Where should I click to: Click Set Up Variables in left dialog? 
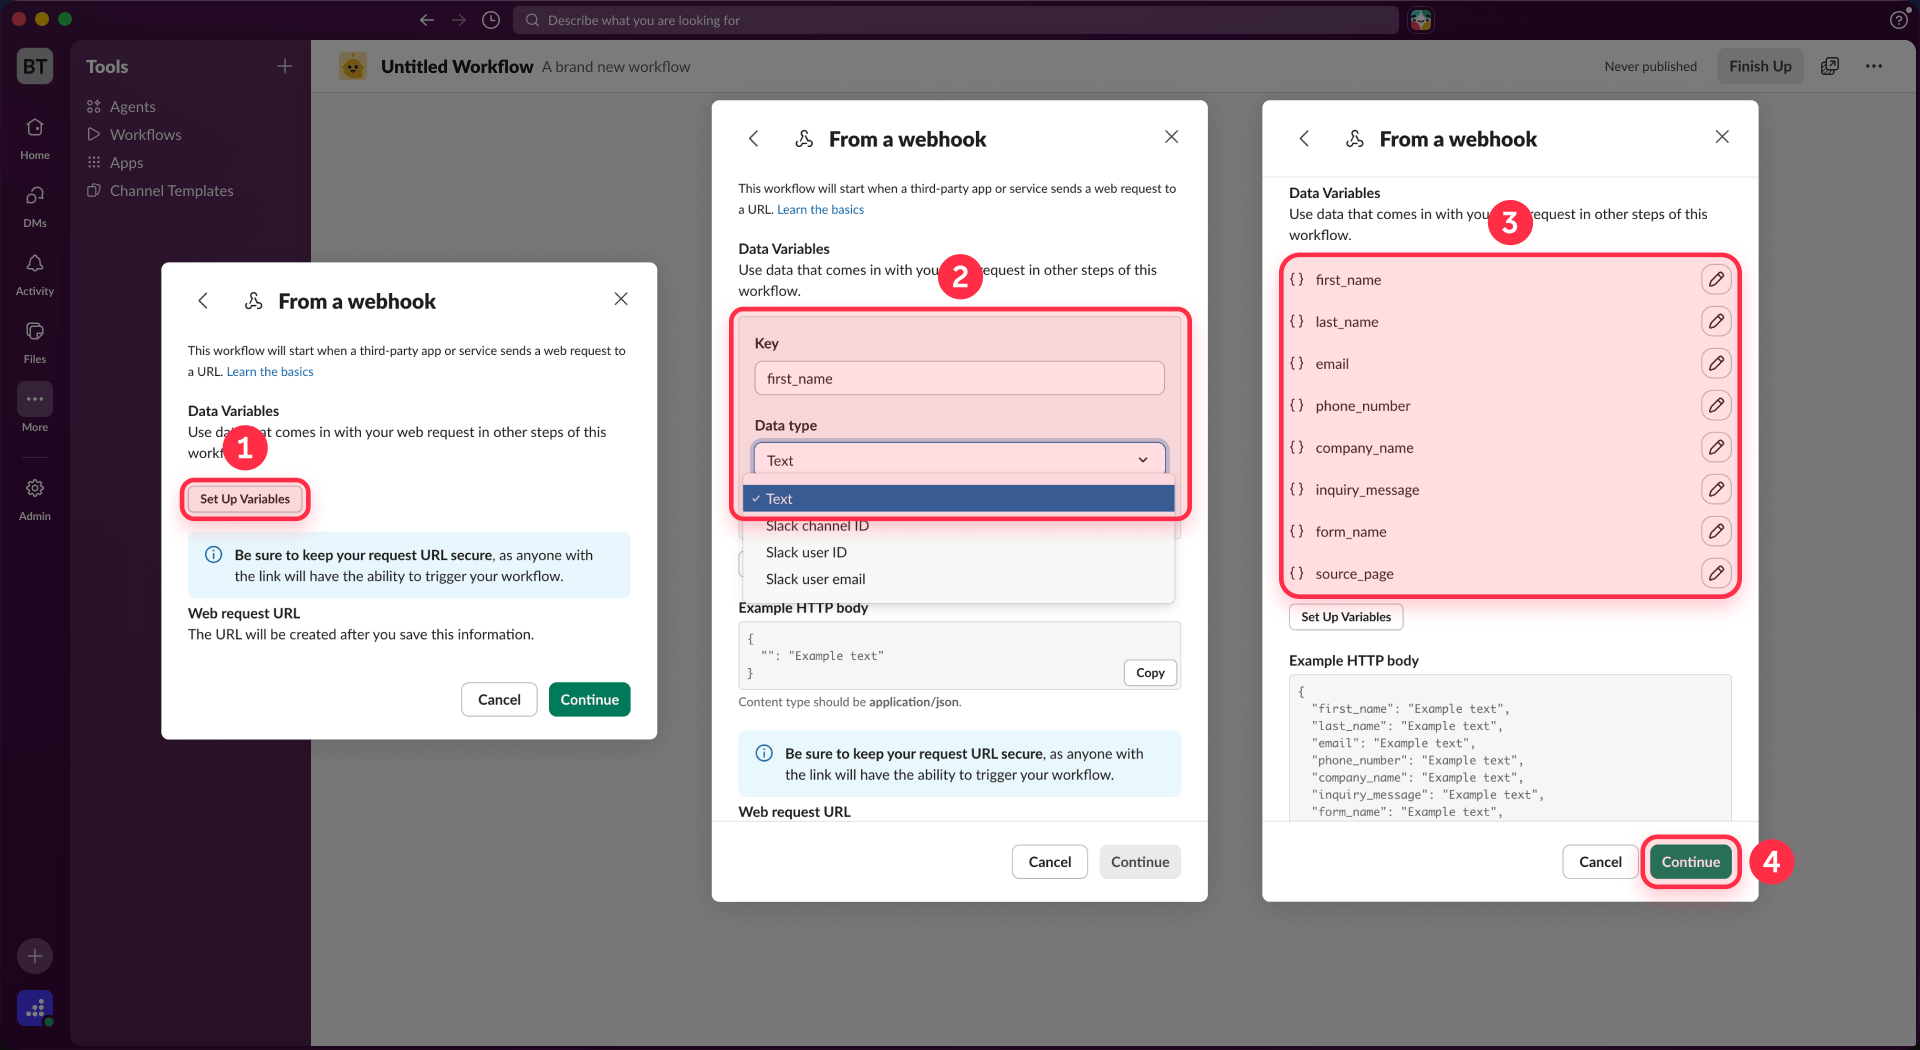pos(245,499)
